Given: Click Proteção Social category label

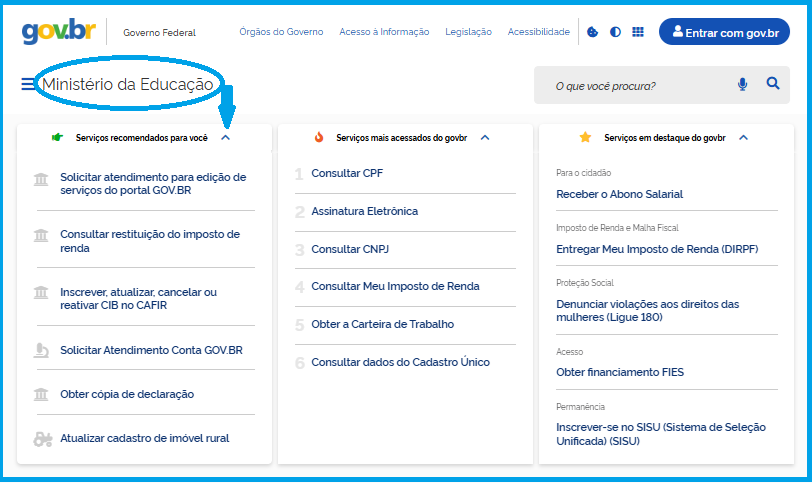Looking at the screenshot, I should tap(585, 283).
